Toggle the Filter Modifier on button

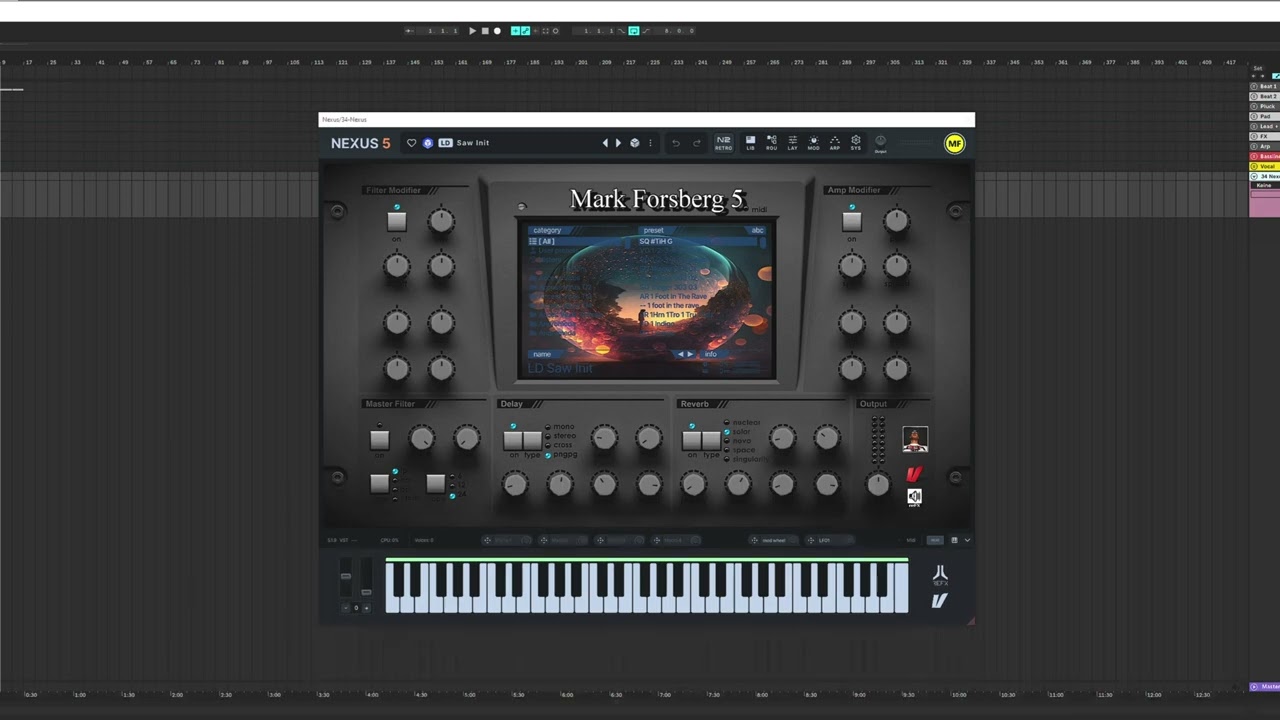click(397, 221)
